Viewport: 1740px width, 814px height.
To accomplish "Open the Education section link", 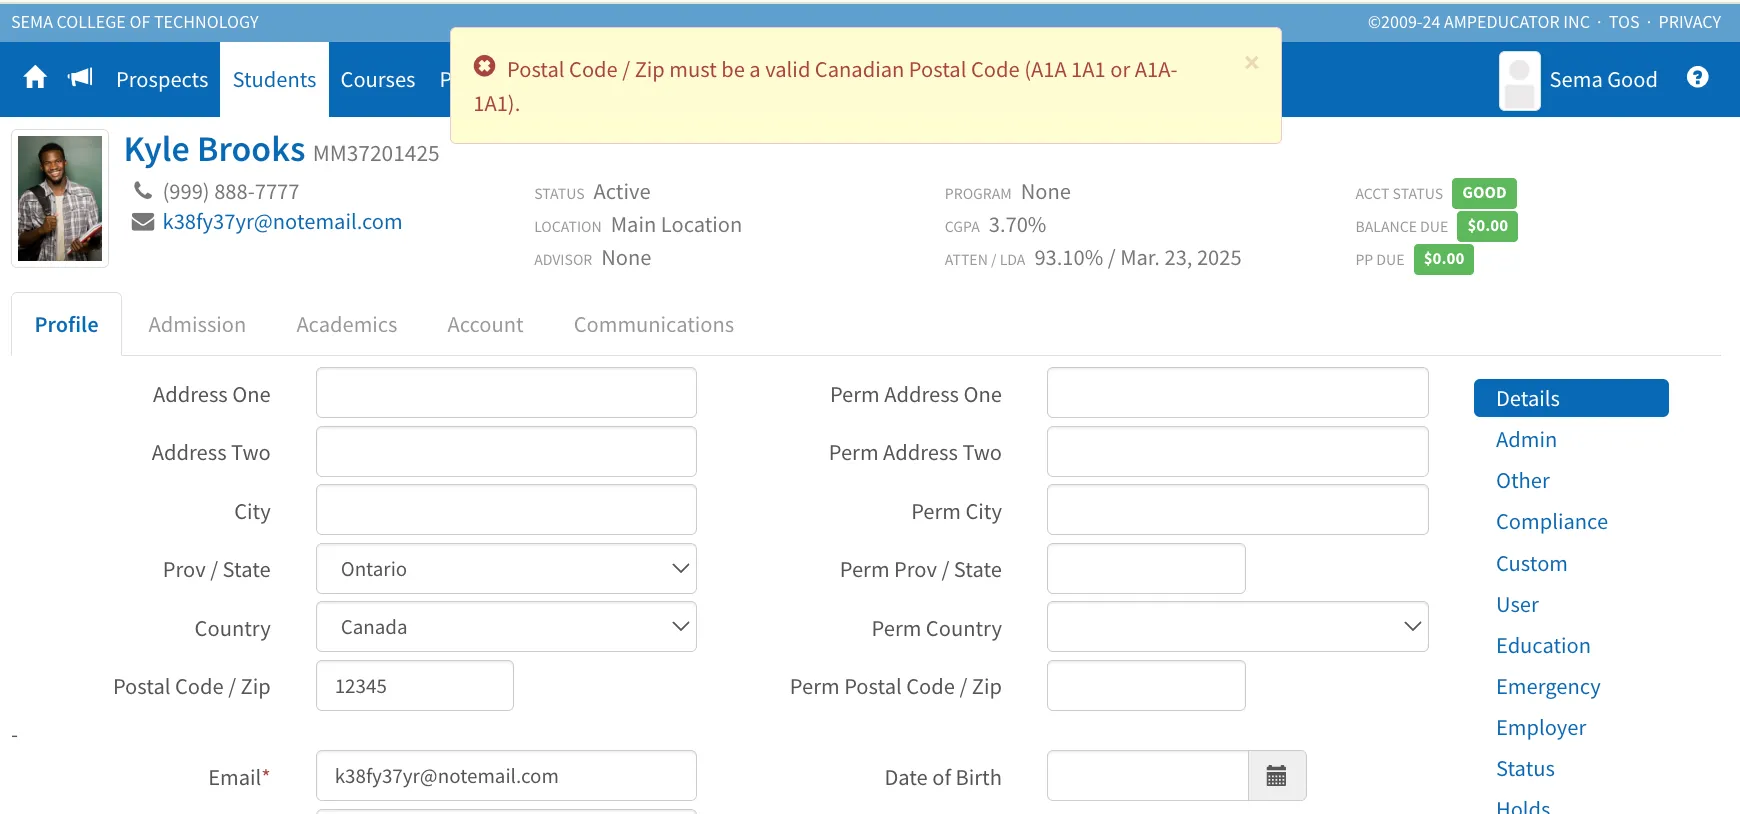I will (1543, 646).
